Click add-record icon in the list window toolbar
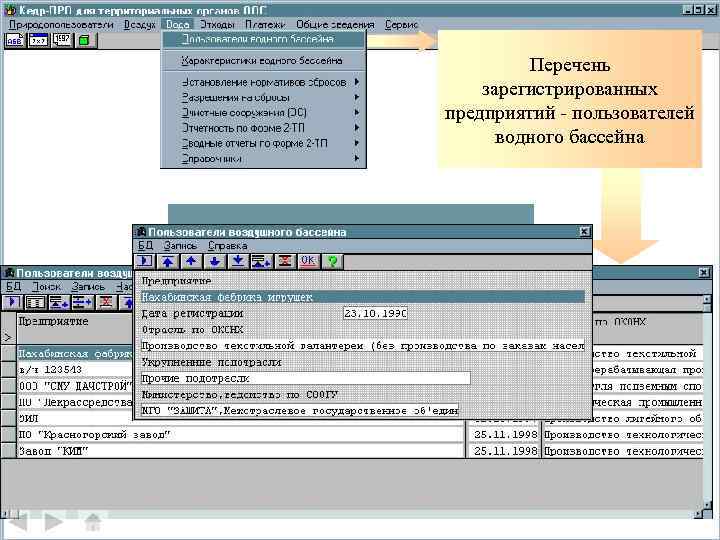The width and height of the screenshot is (720, 540). 59,303
